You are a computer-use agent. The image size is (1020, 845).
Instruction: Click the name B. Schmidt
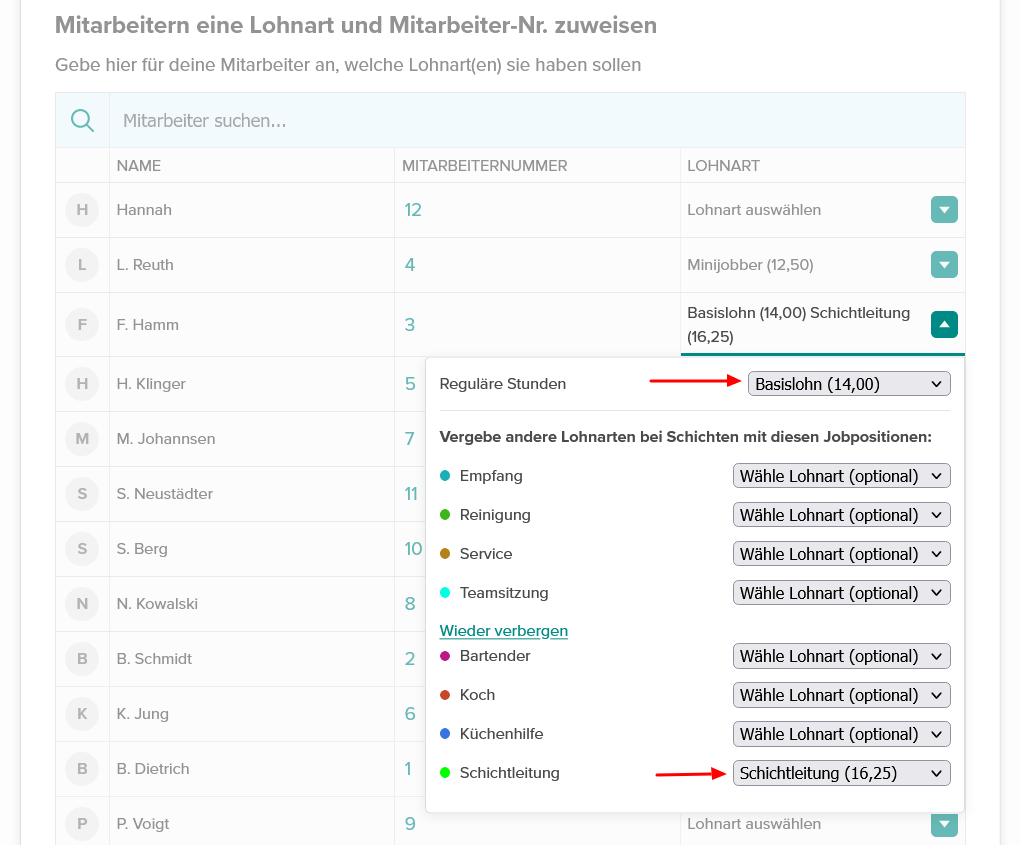pos(154,658)
